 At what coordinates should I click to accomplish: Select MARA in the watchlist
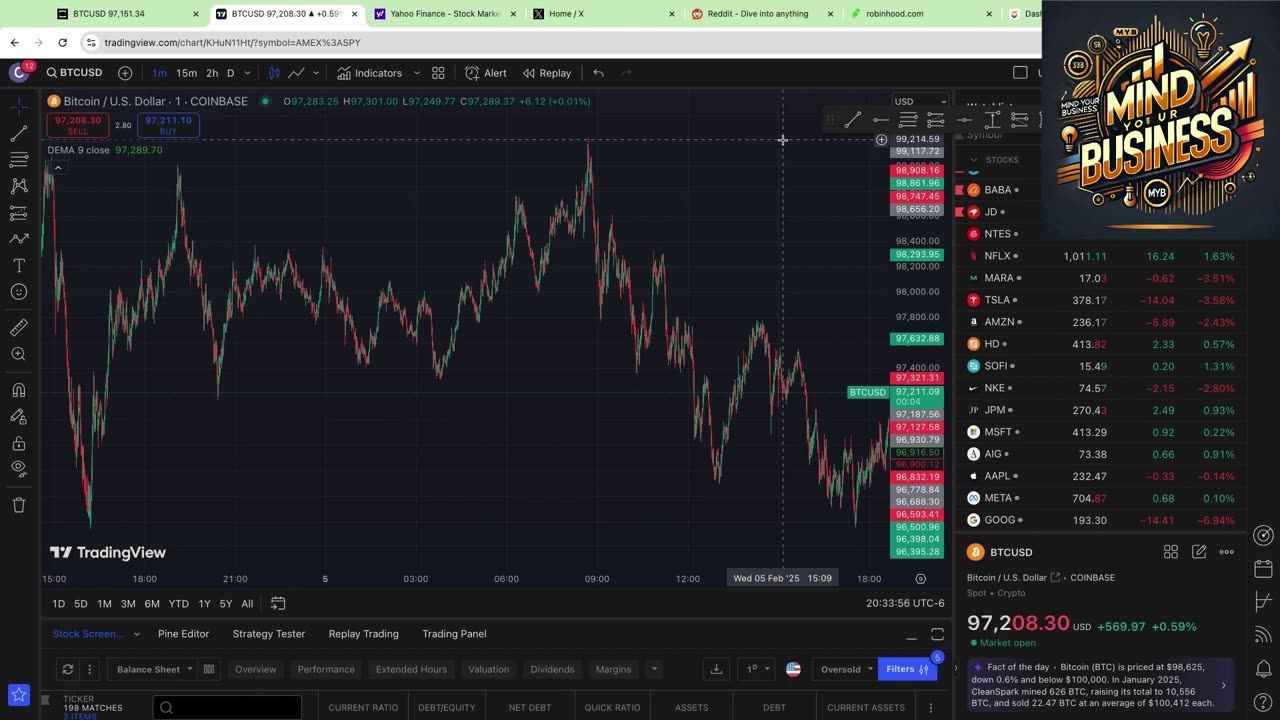[x=1100, y=278]
